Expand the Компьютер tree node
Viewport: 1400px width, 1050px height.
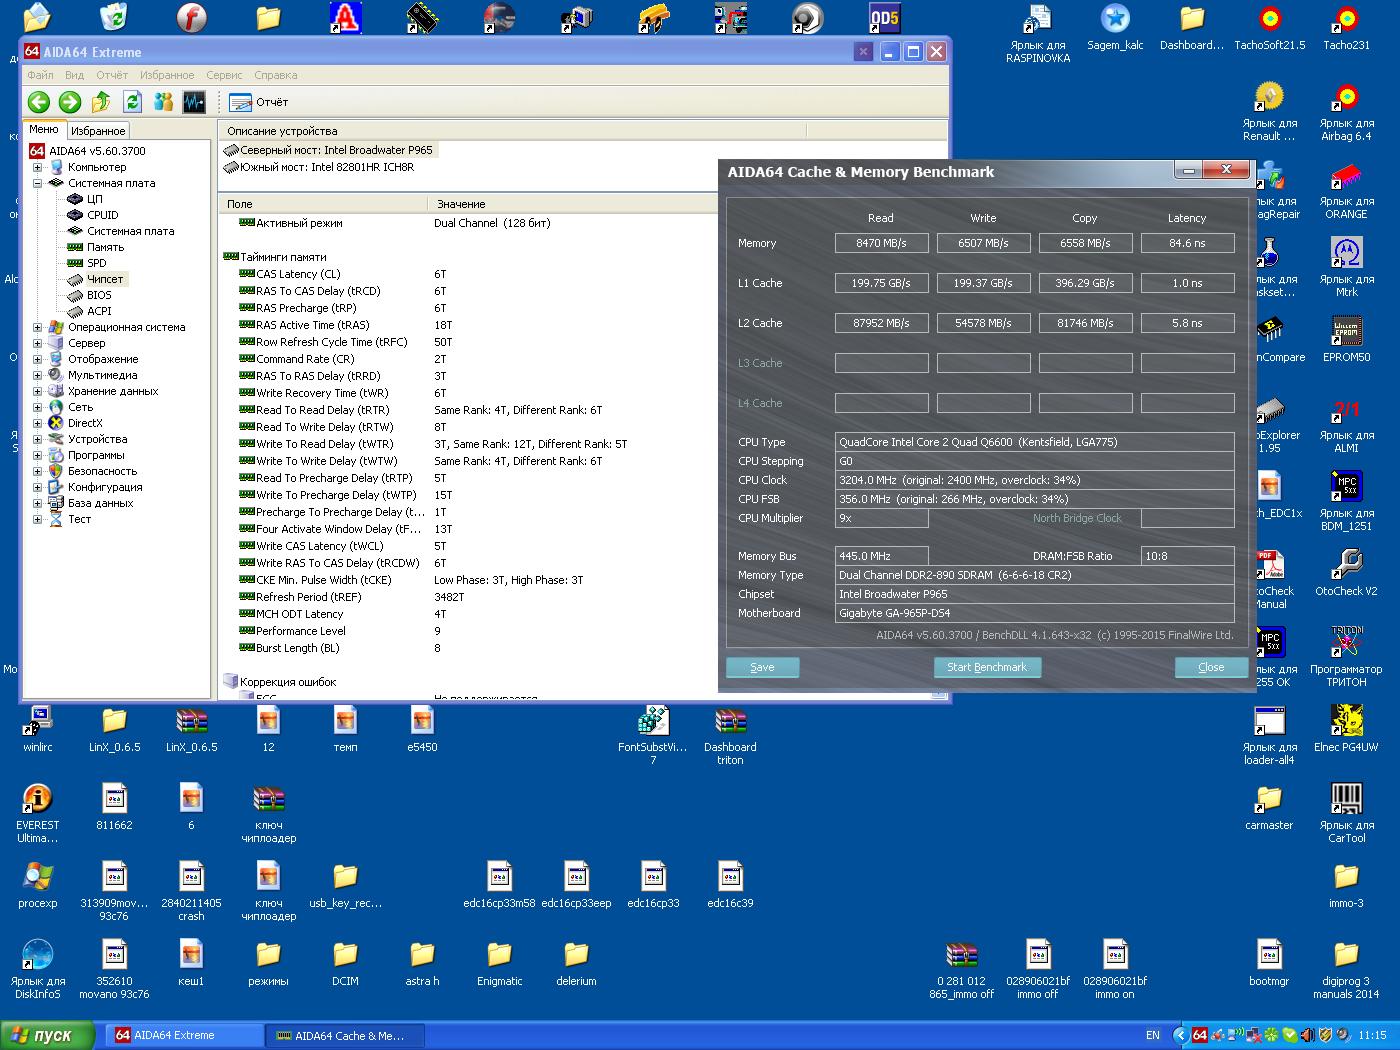tap(37, 167)
